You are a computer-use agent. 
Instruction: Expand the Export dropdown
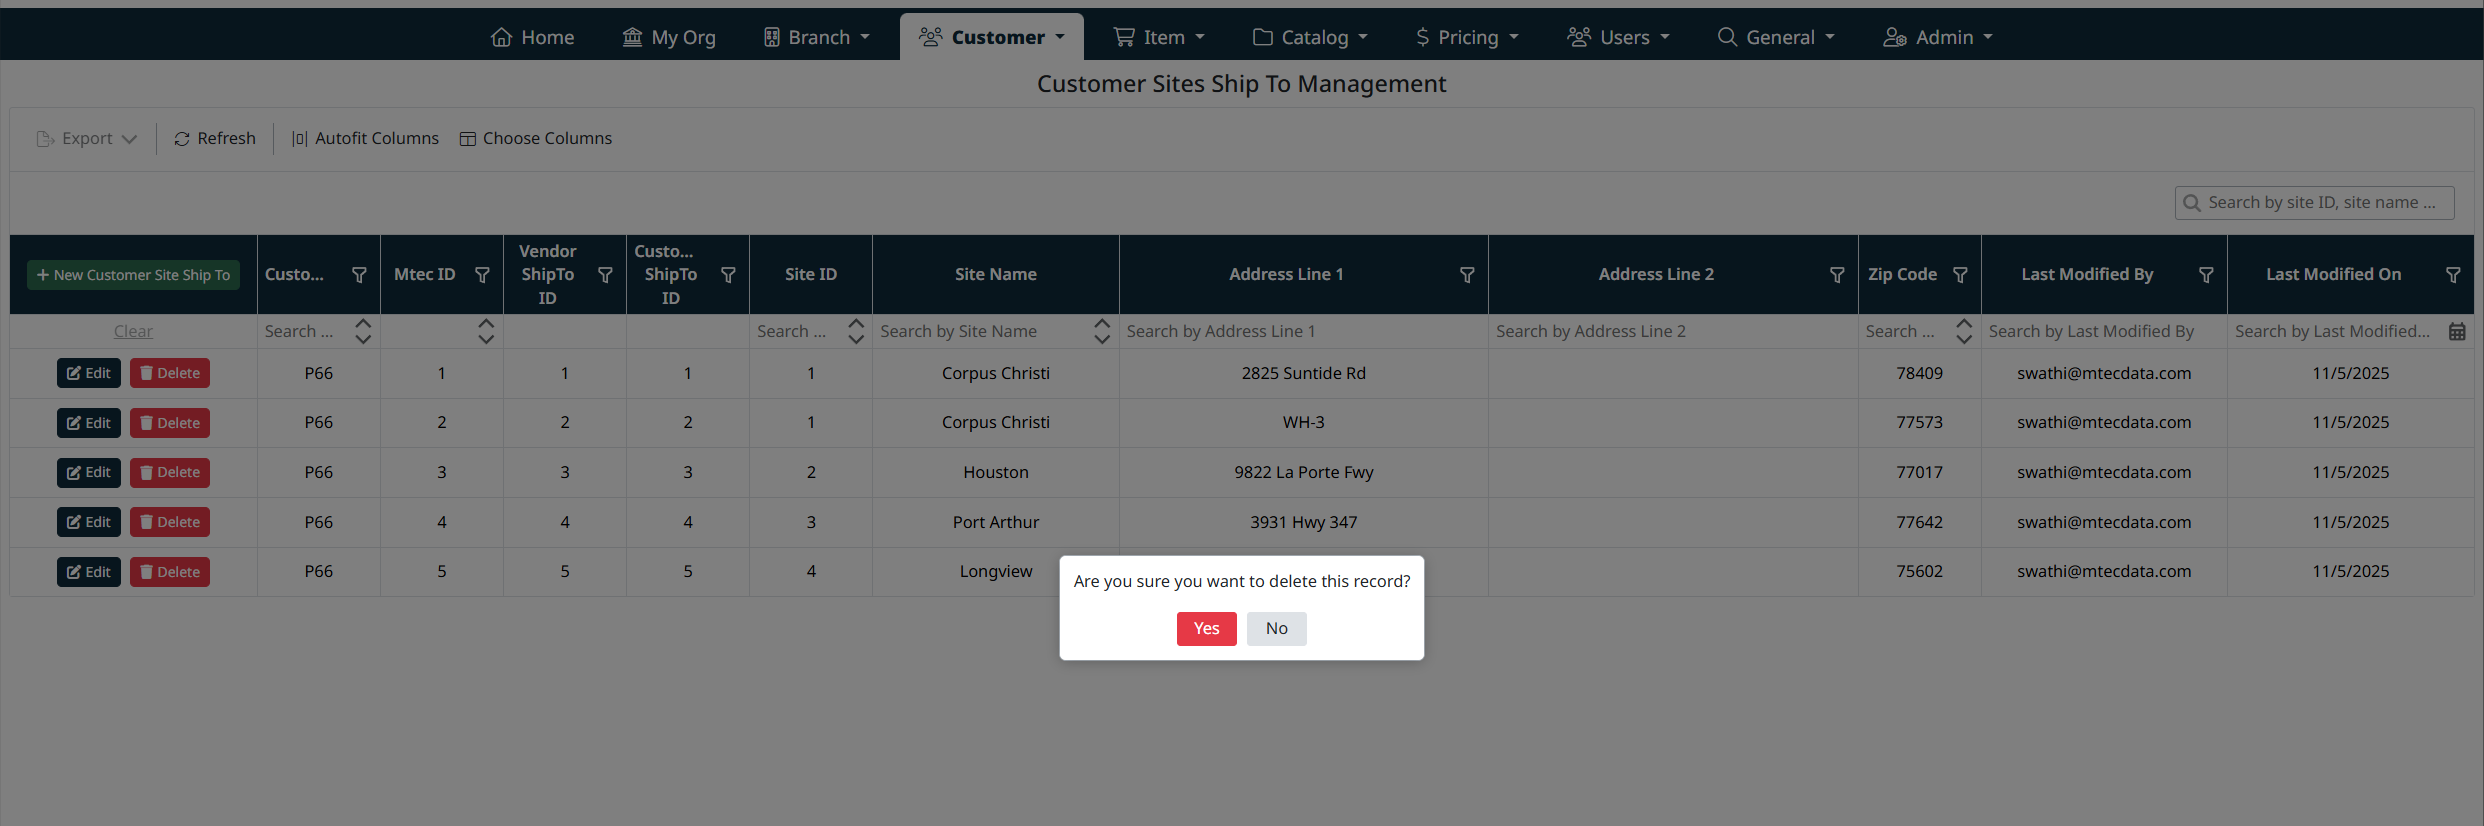(87, 138)
